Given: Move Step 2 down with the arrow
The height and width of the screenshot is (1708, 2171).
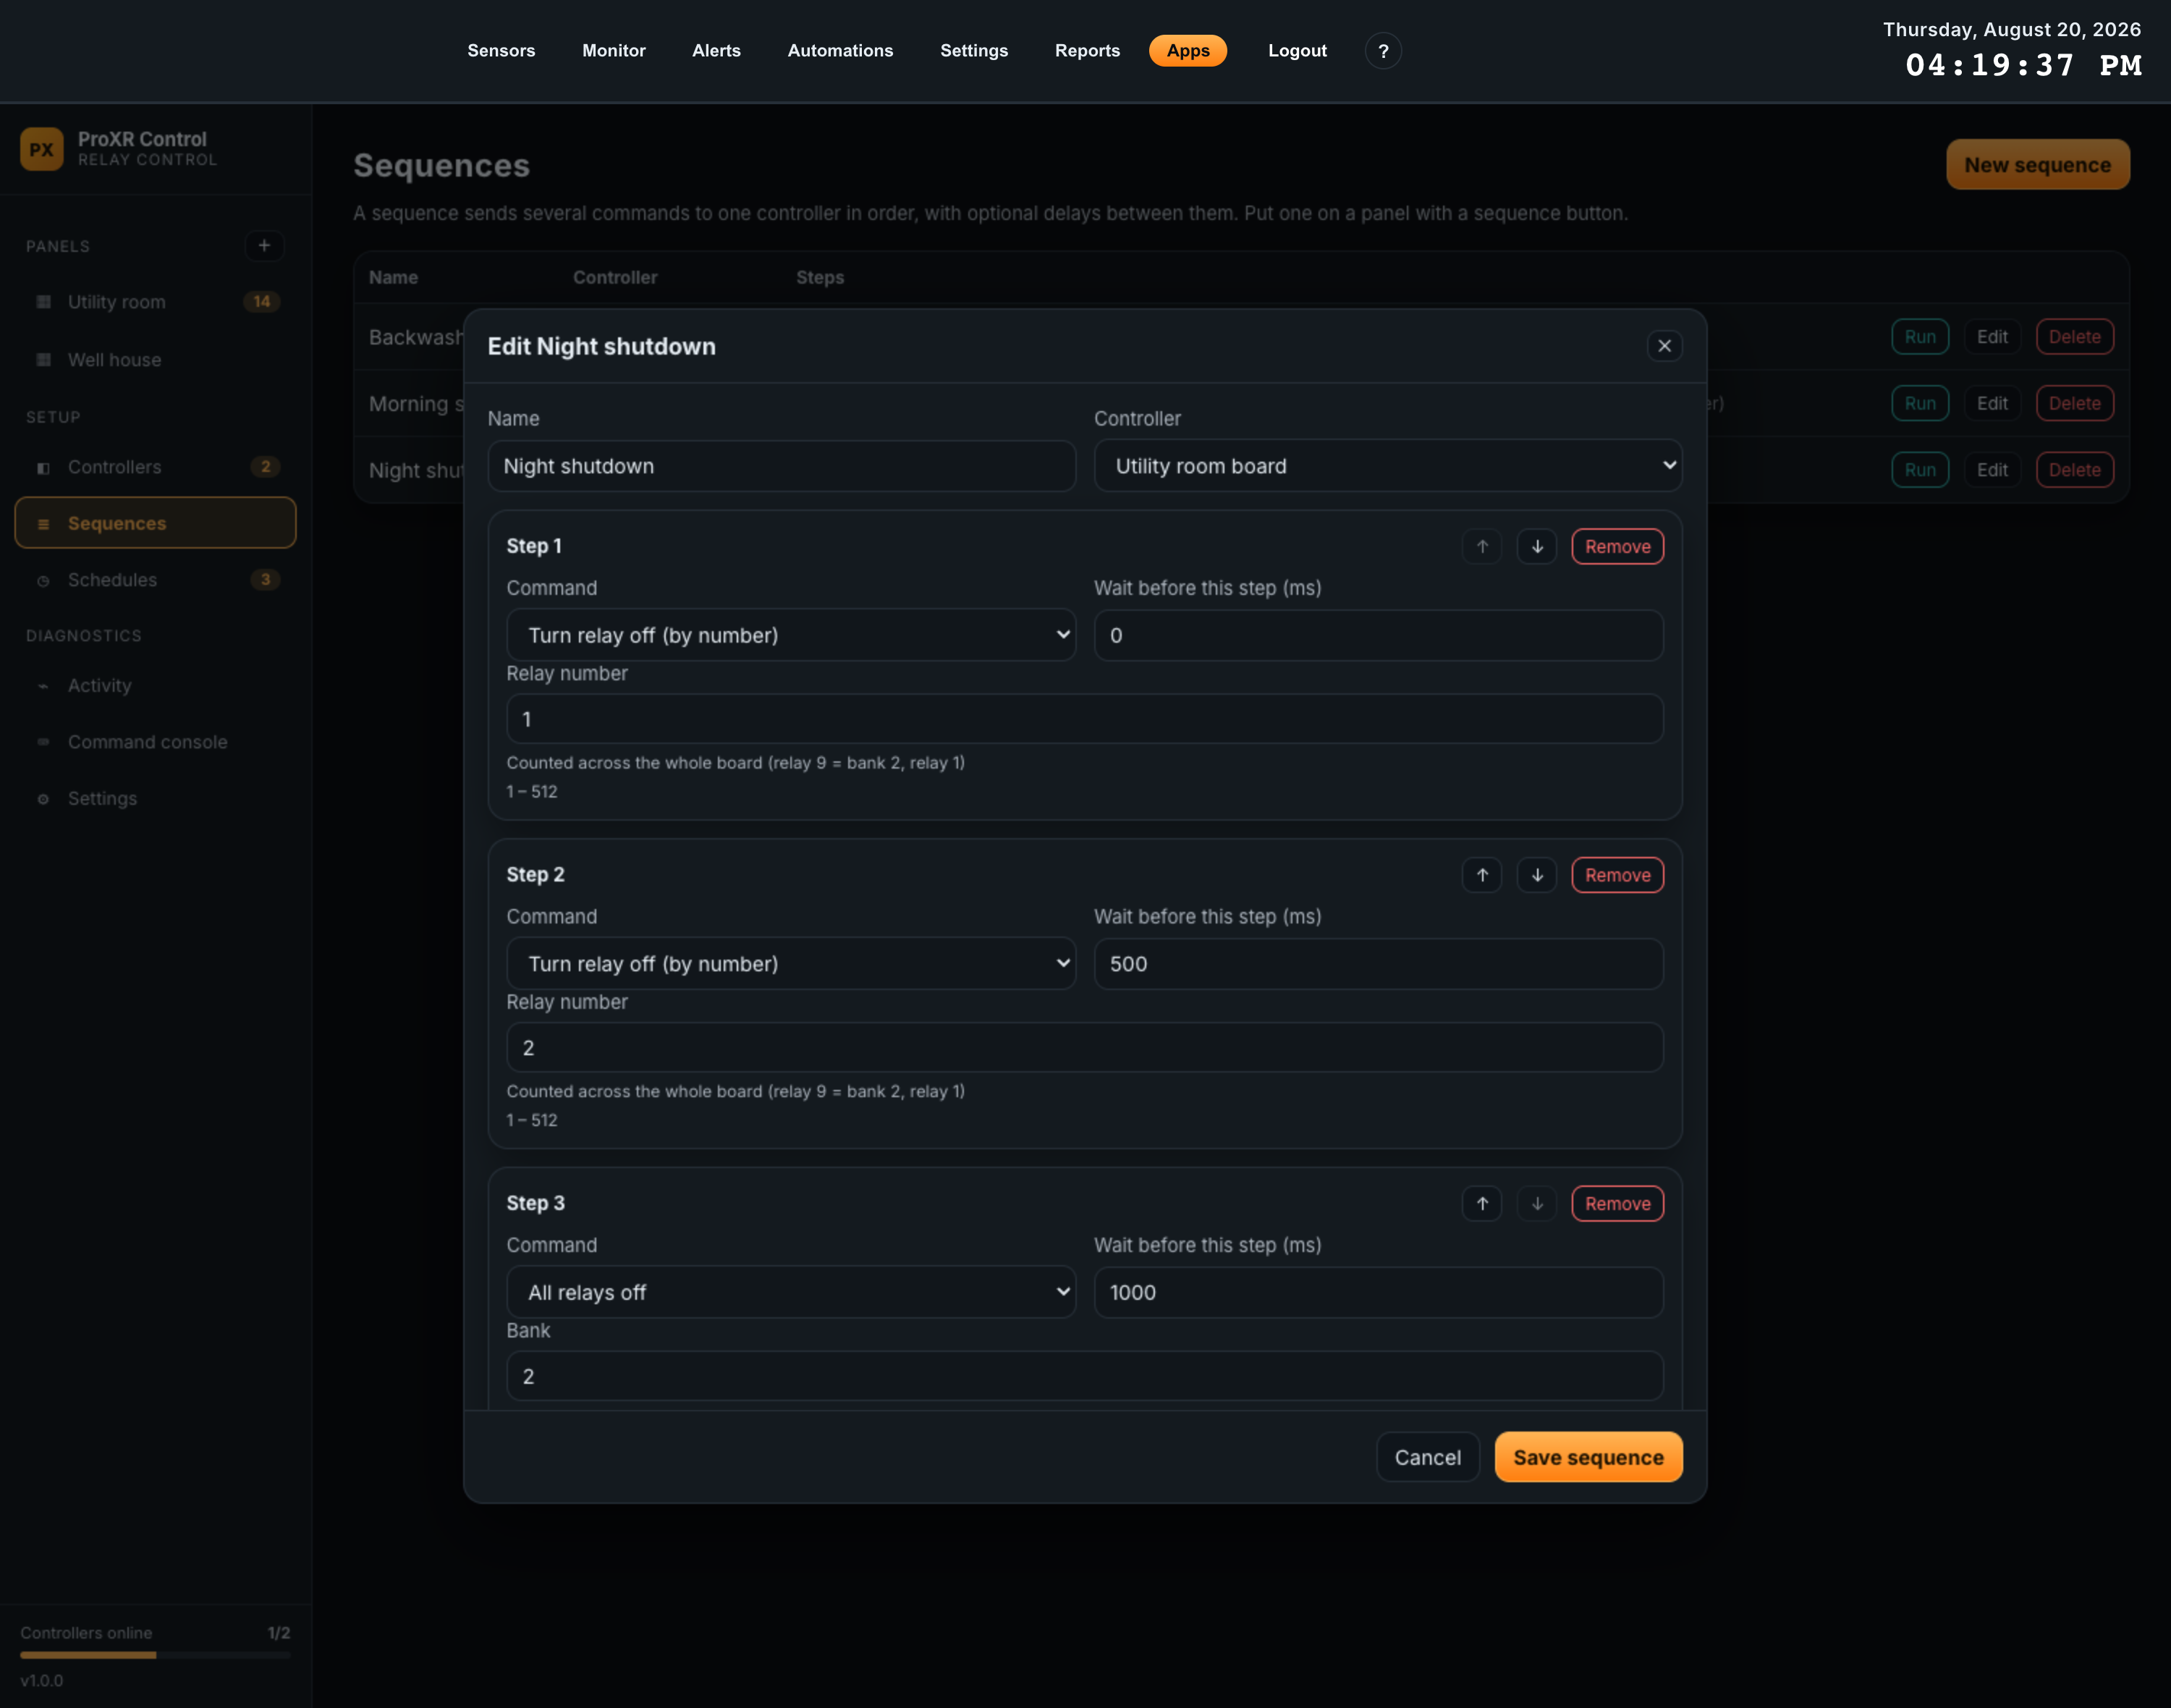Looking at the screenshot, I should pyautogui.click(x=1537, y=875).
